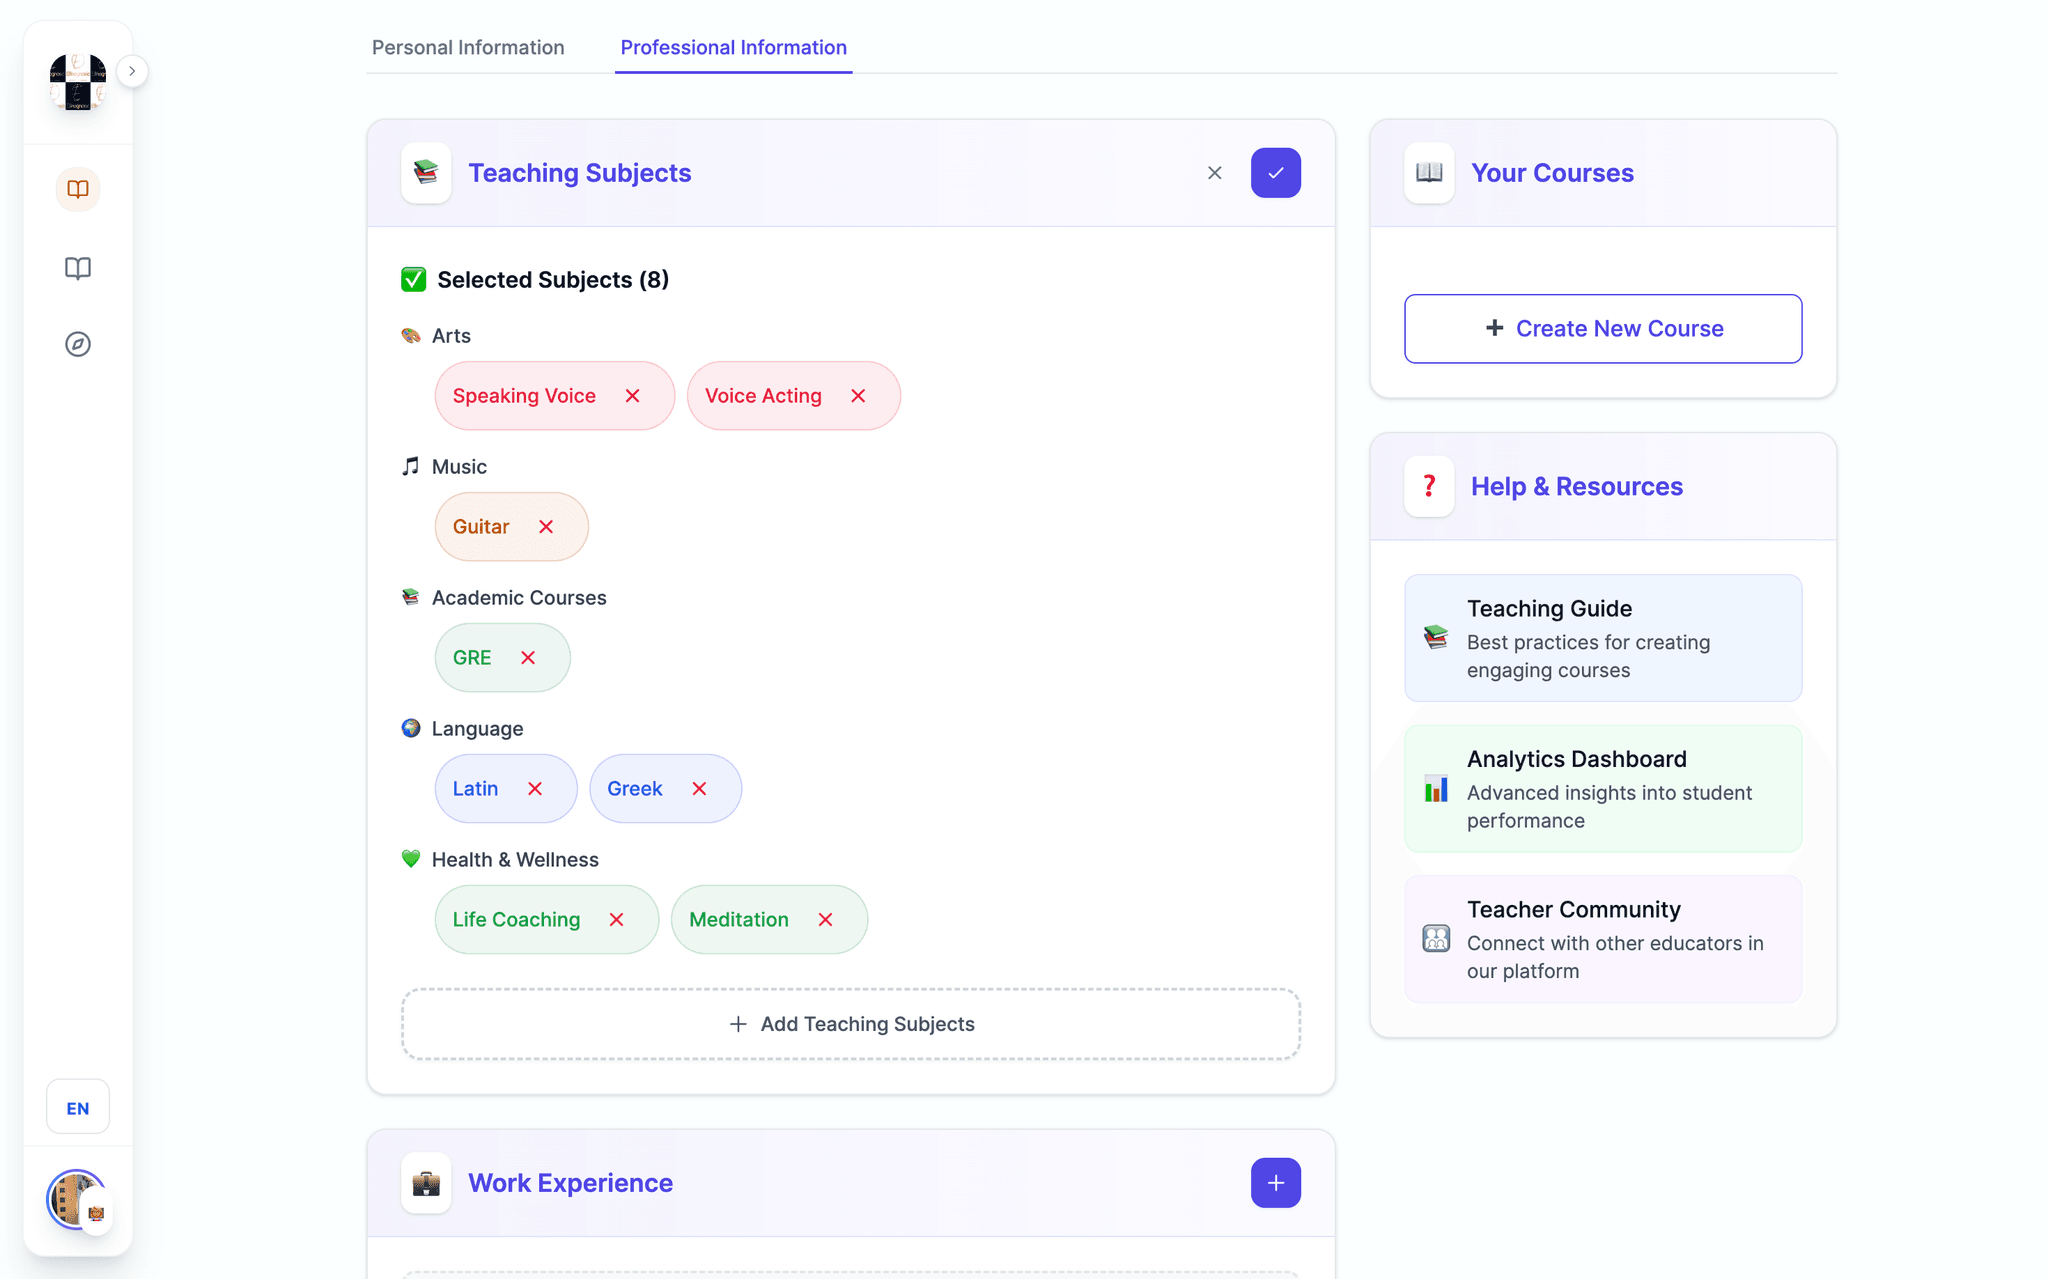
Task: Click Create New Course button
Action: pos(1603,329)
